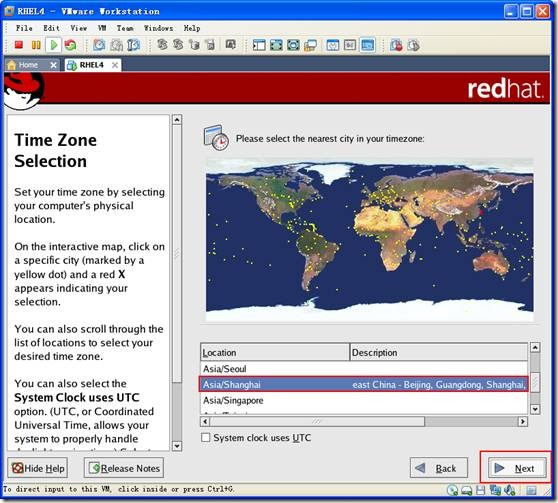
Task: Click the timezone list vertical scrollbar thumb
Action: pos(535,382)
